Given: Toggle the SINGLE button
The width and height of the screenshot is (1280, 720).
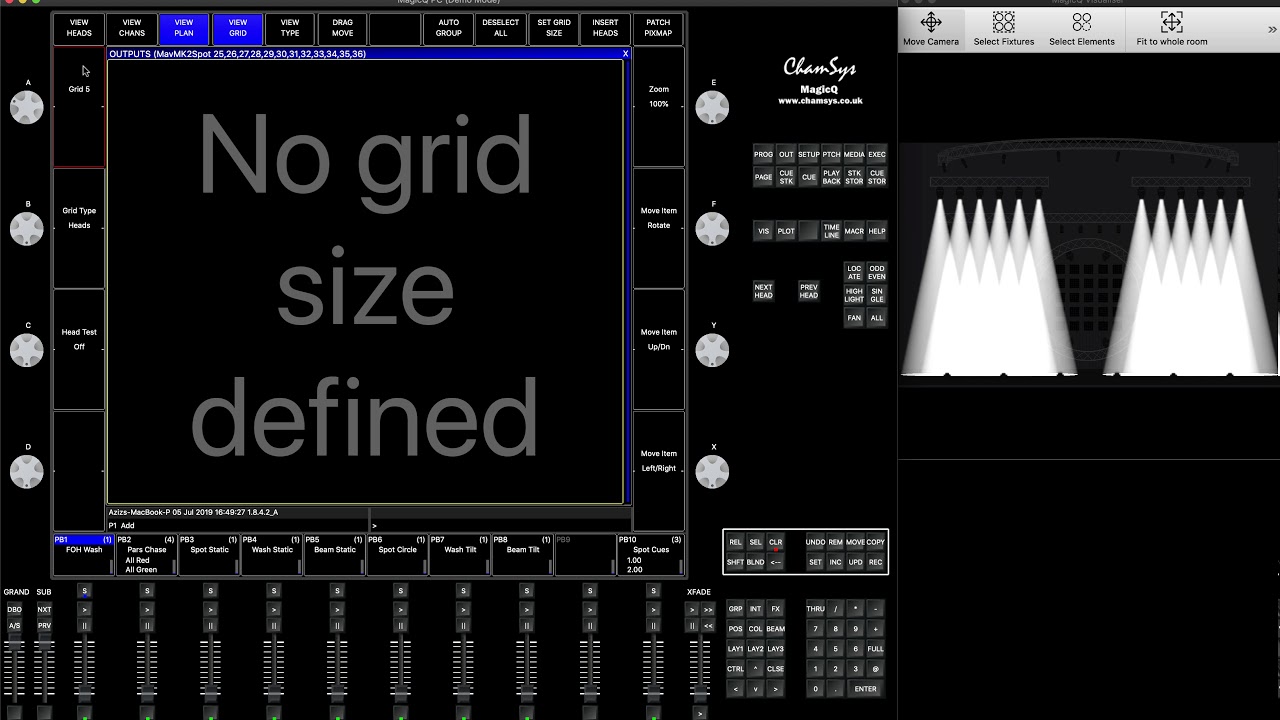Looking at the screenshot, I should (x=877, y=295).
